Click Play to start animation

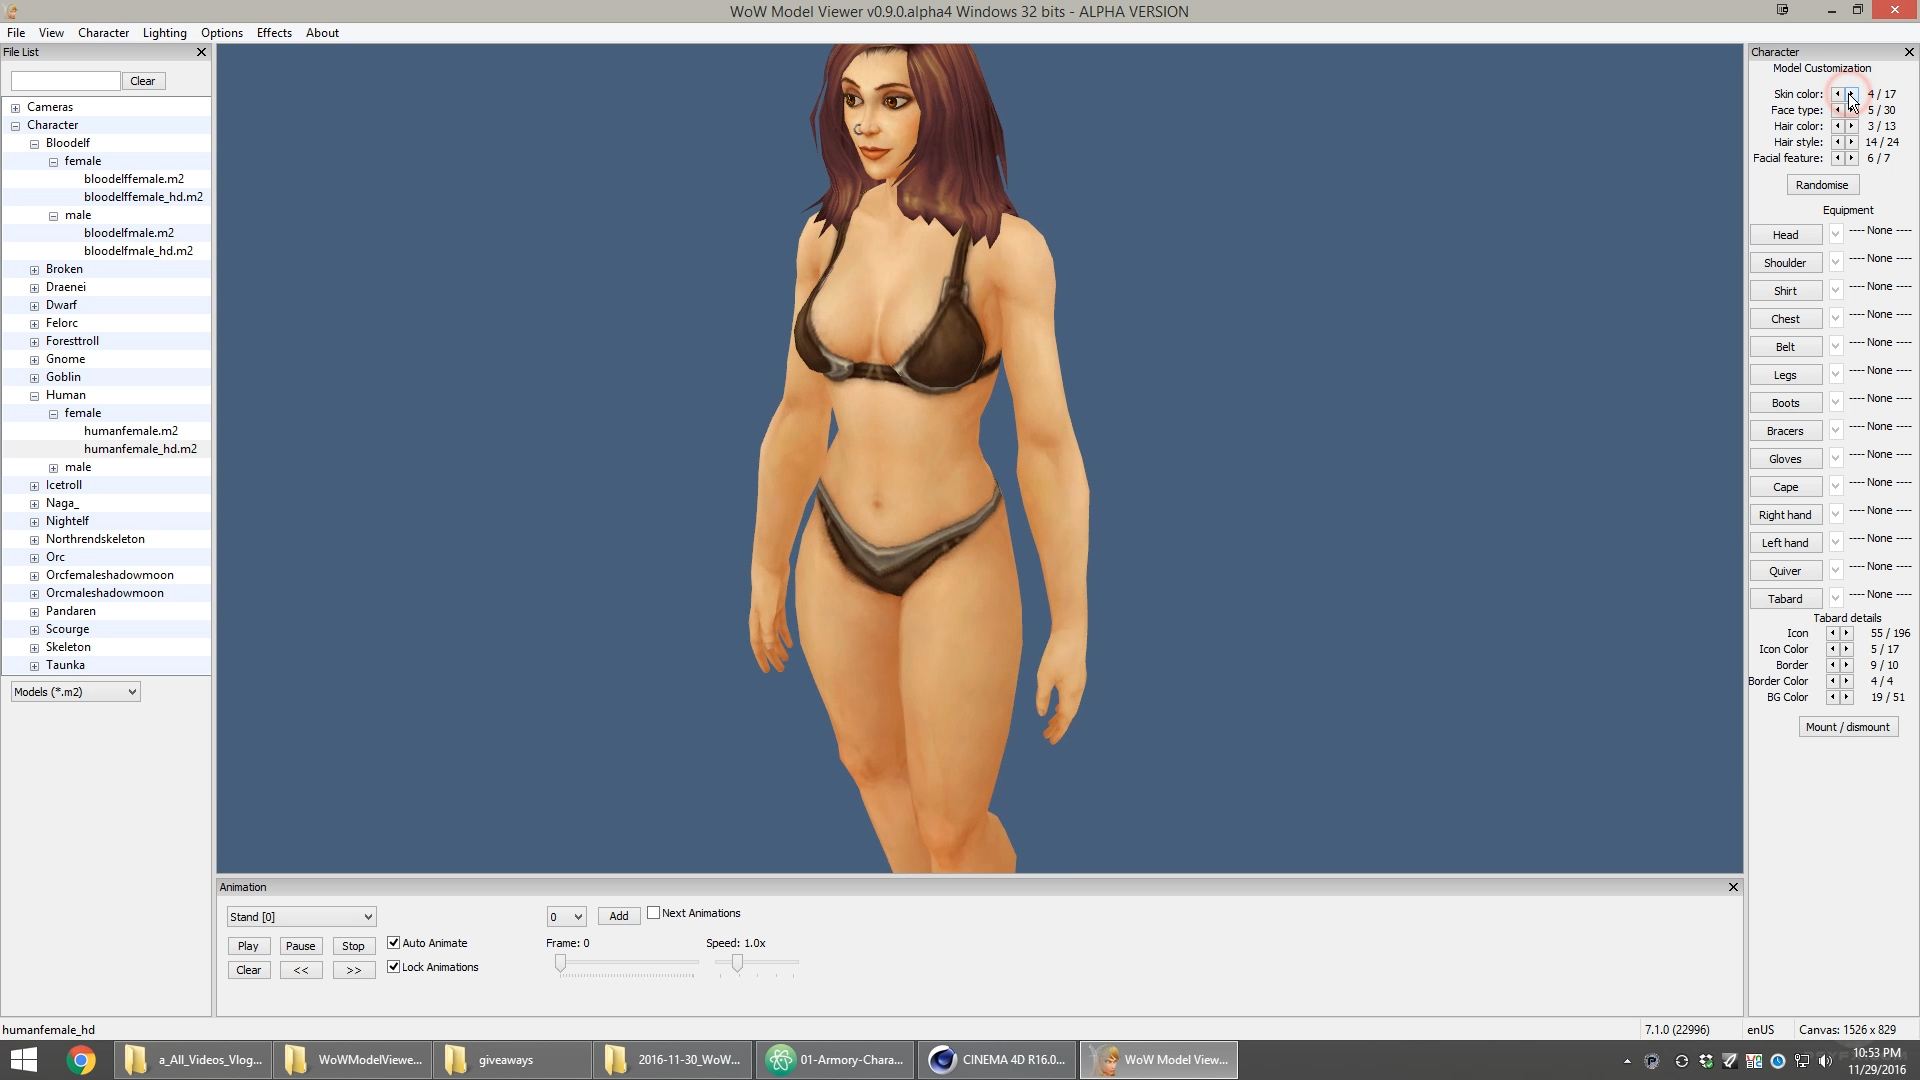(247, 944)
